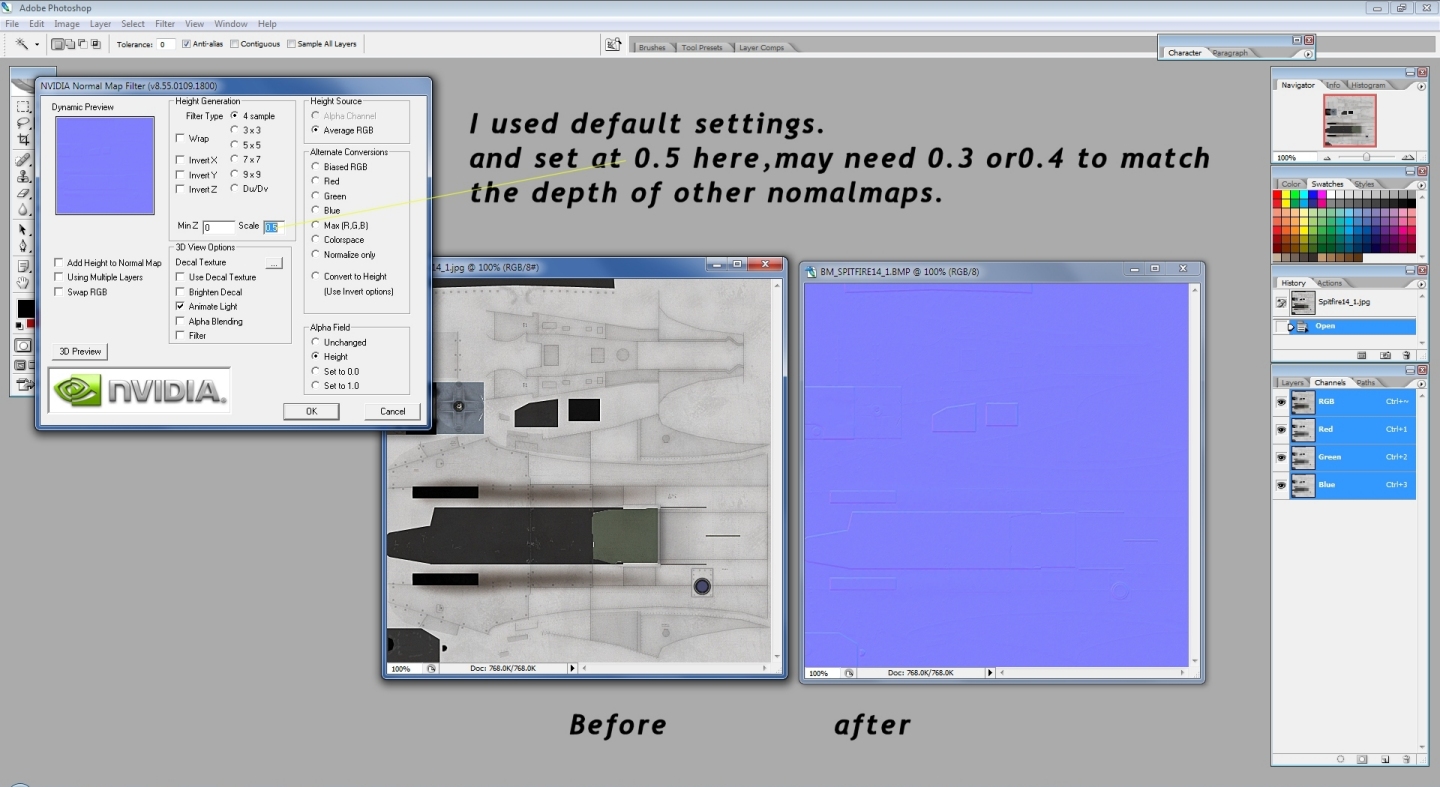
Task: Select Unchanged for Alpha Field
Action: (x=316, y=342)
